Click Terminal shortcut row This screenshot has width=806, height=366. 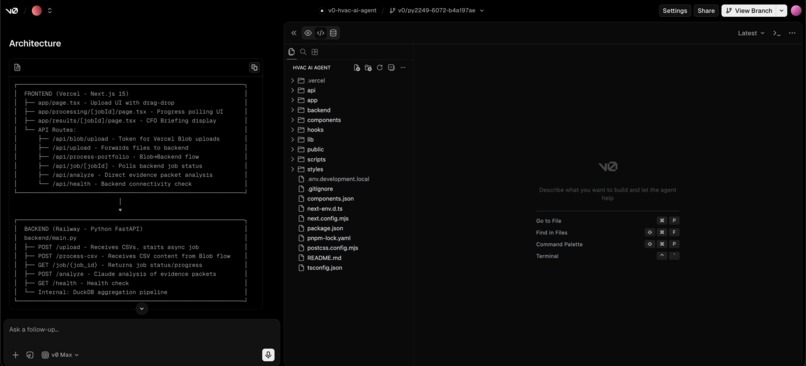(608, 256)
